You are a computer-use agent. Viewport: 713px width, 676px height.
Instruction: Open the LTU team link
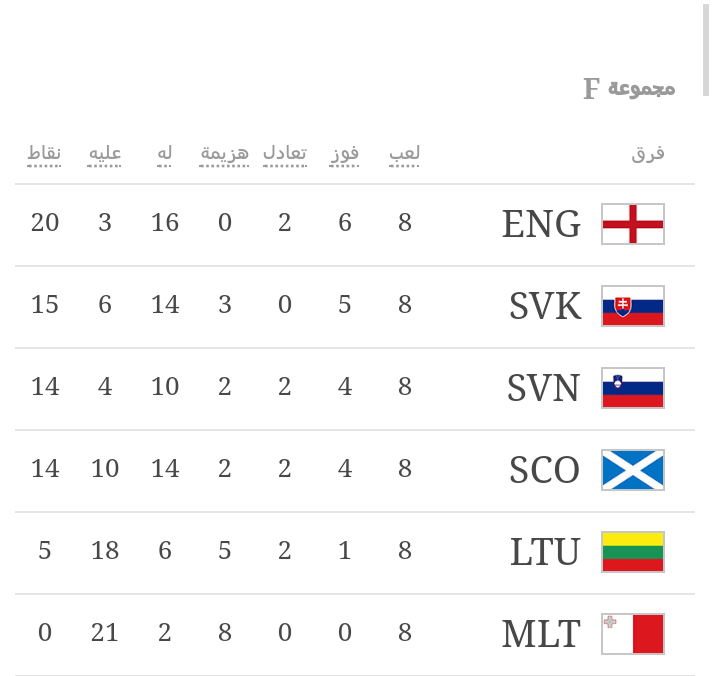tap(545, 552)
